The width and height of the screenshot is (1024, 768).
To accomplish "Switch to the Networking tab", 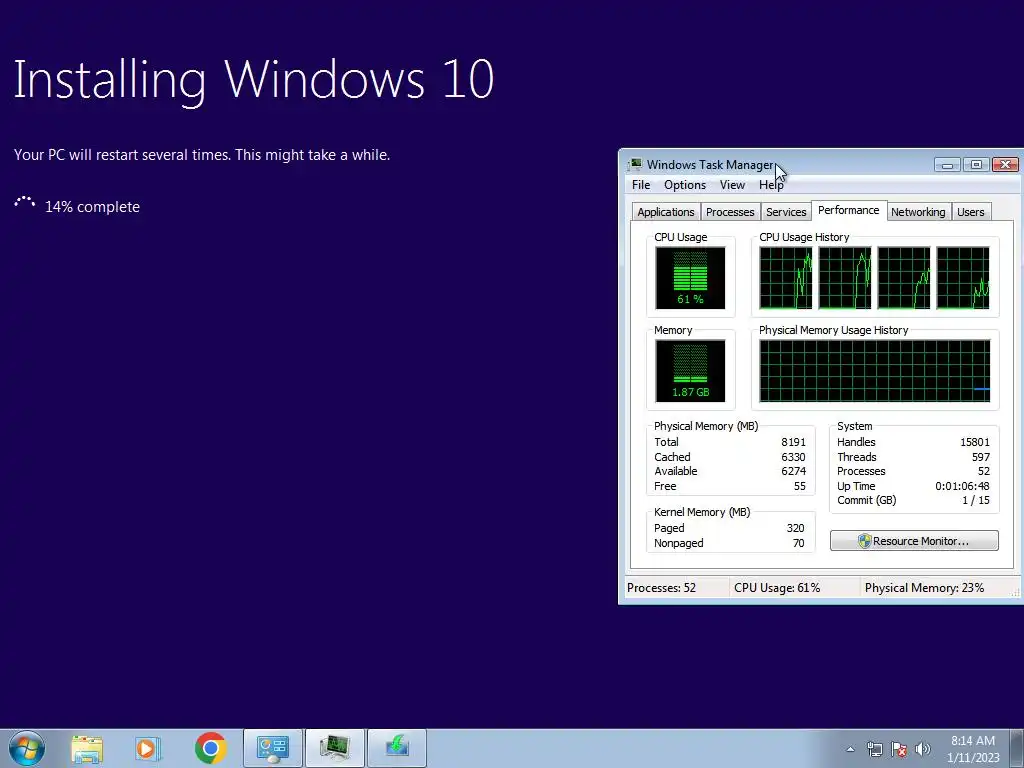I will [x=918, y=212].
